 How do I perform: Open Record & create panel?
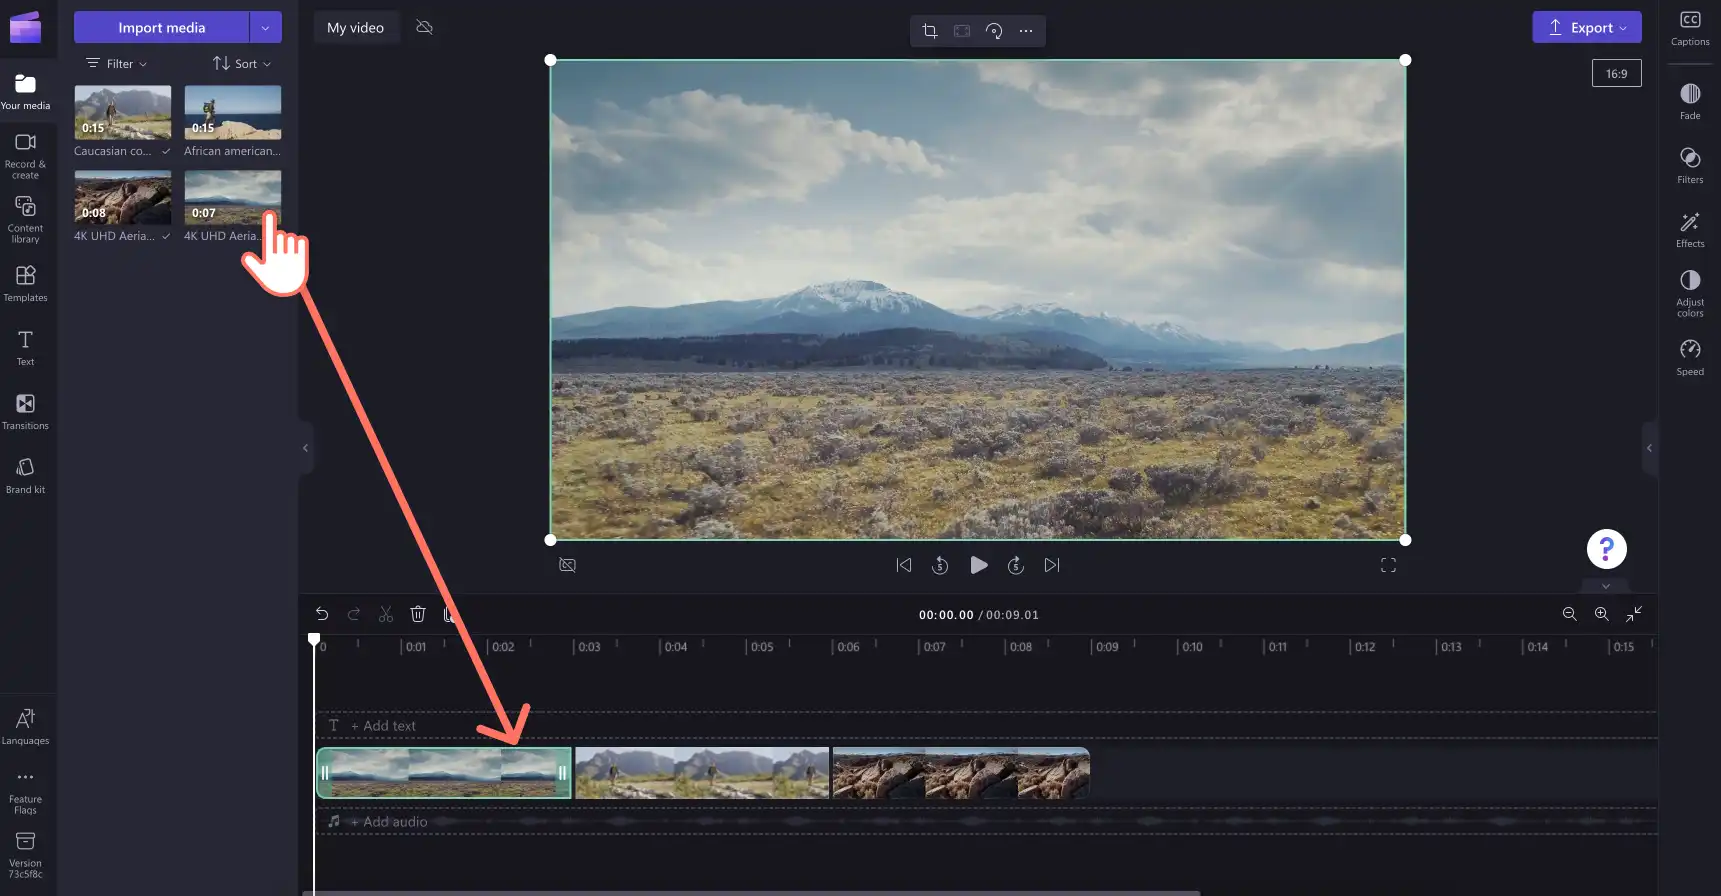pyautogui.click(x=25, y=155)
